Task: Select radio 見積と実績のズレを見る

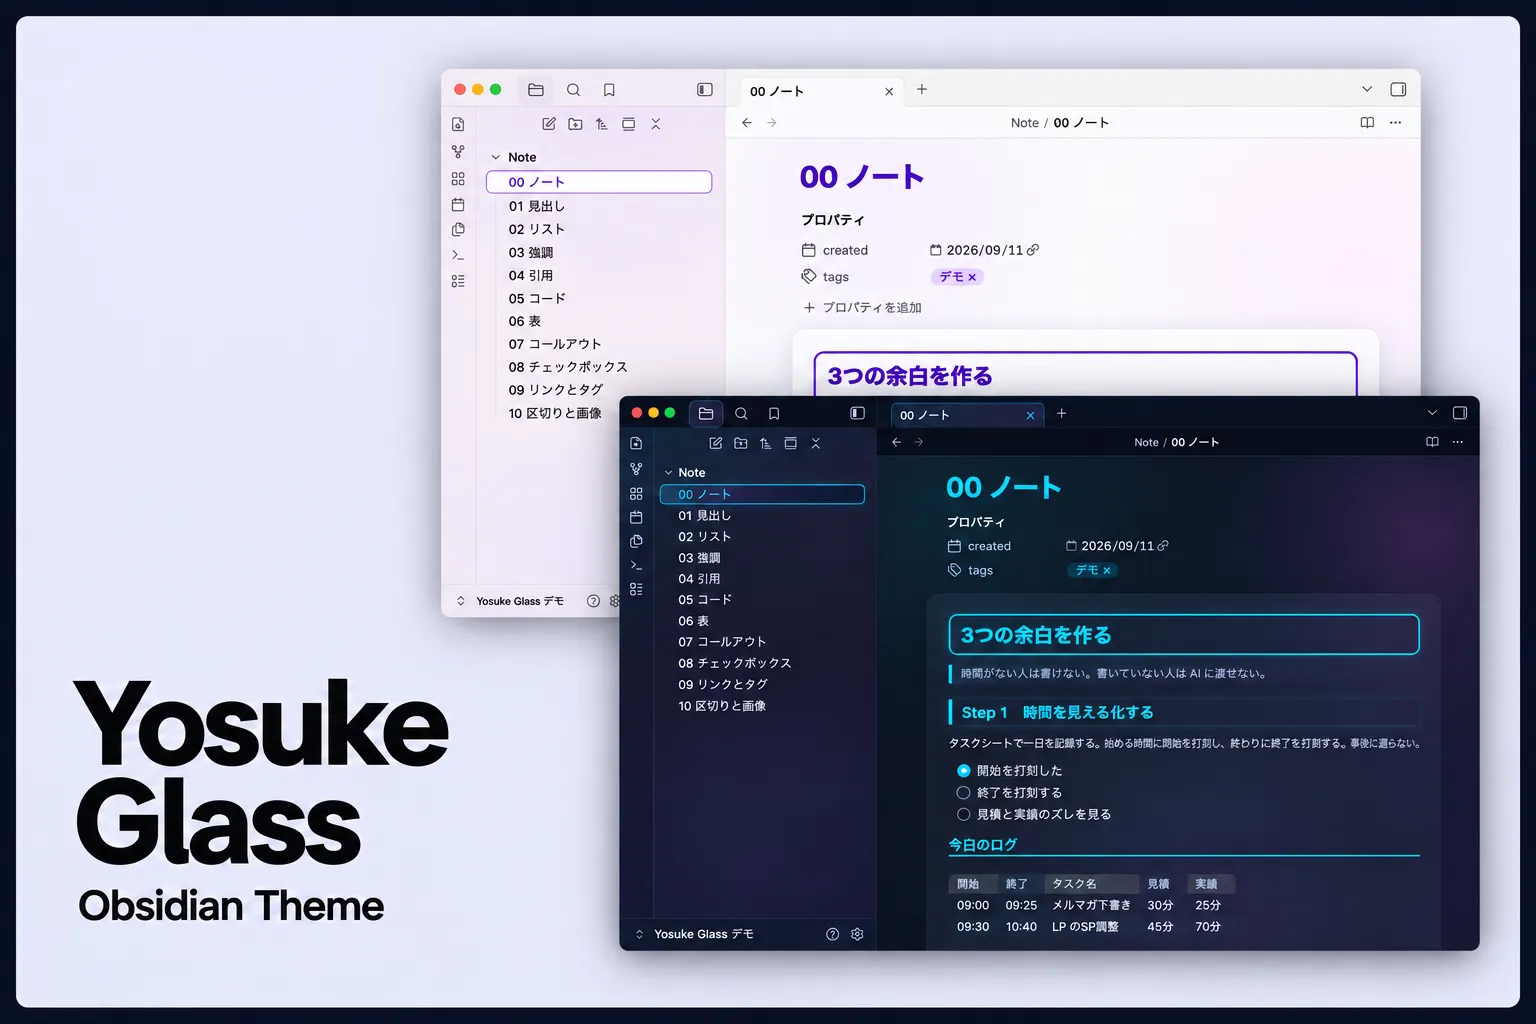Action: pos(964,815)
